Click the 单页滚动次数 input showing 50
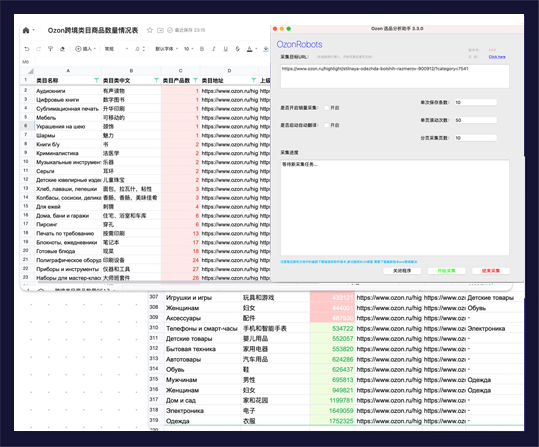This screenshot has width=539, height=447. (476, 120)
